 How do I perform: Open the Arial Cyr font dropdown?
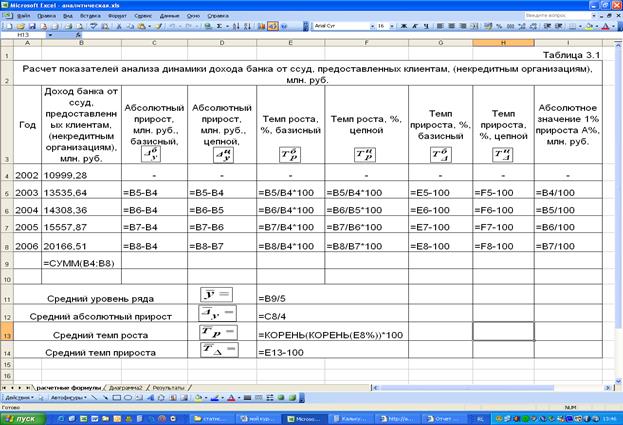(372, 26)
